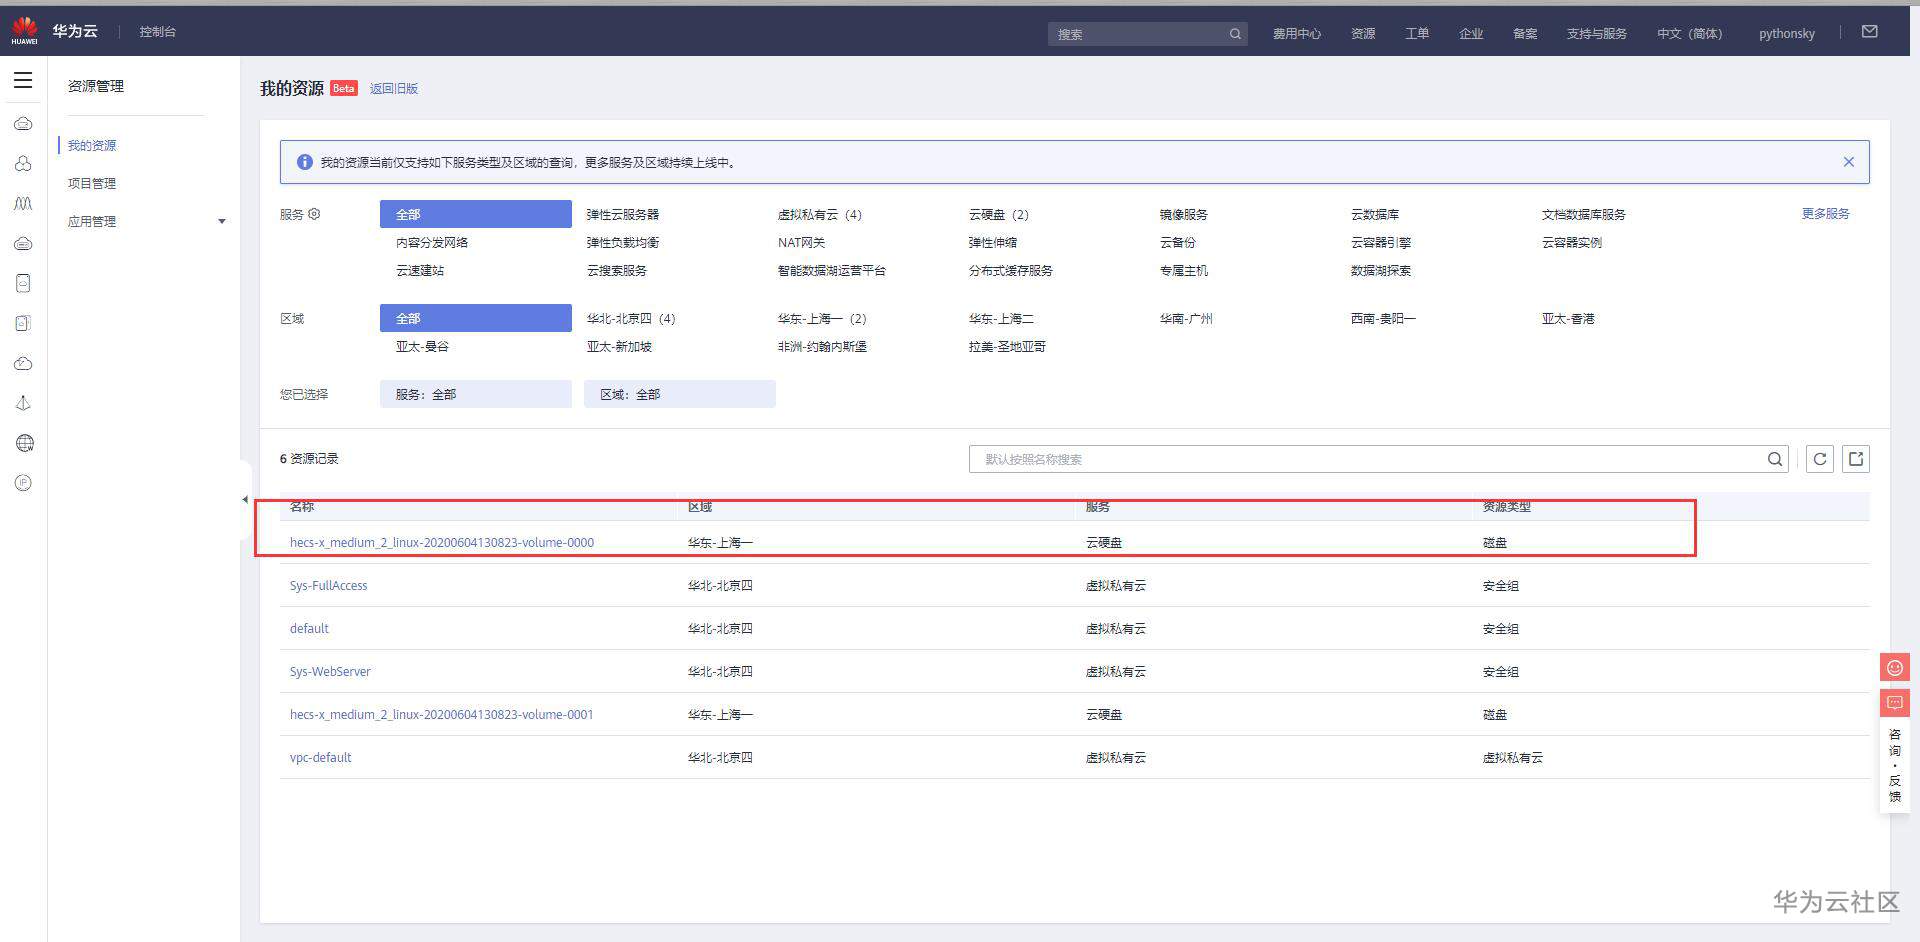Open the 支持与服务 menu
The image size is (1920, 942).
1596,34
